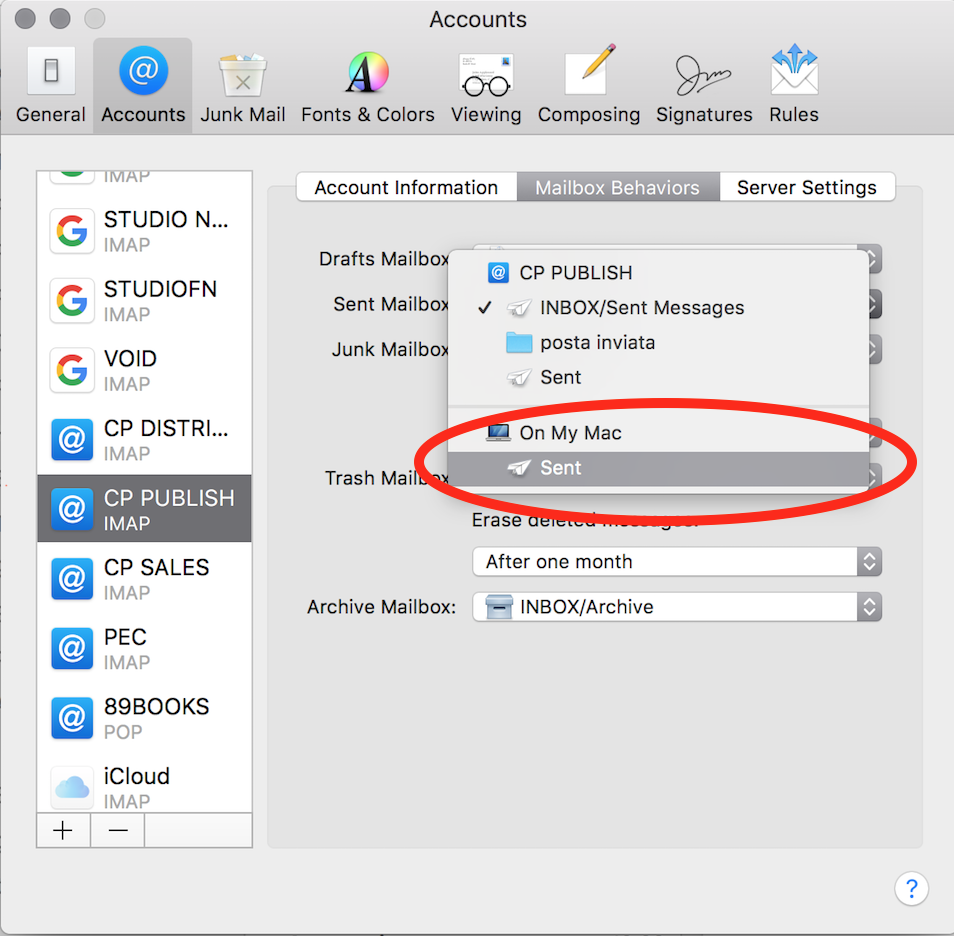Select the STUDIO N... Google account
Screen dimensions: 954x936
click(x=145, y=231)
